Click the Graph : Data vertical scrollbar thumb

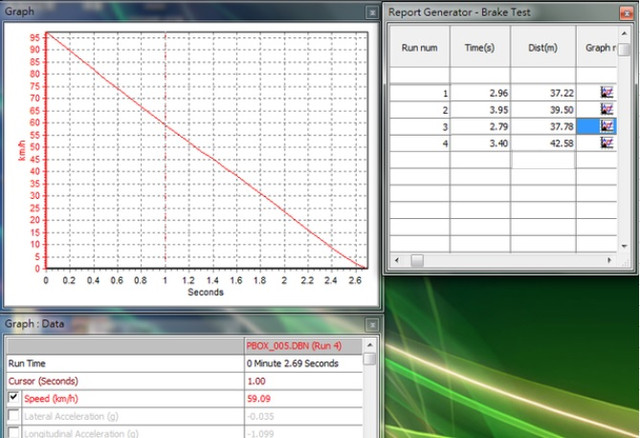click(x=370, y=359)
